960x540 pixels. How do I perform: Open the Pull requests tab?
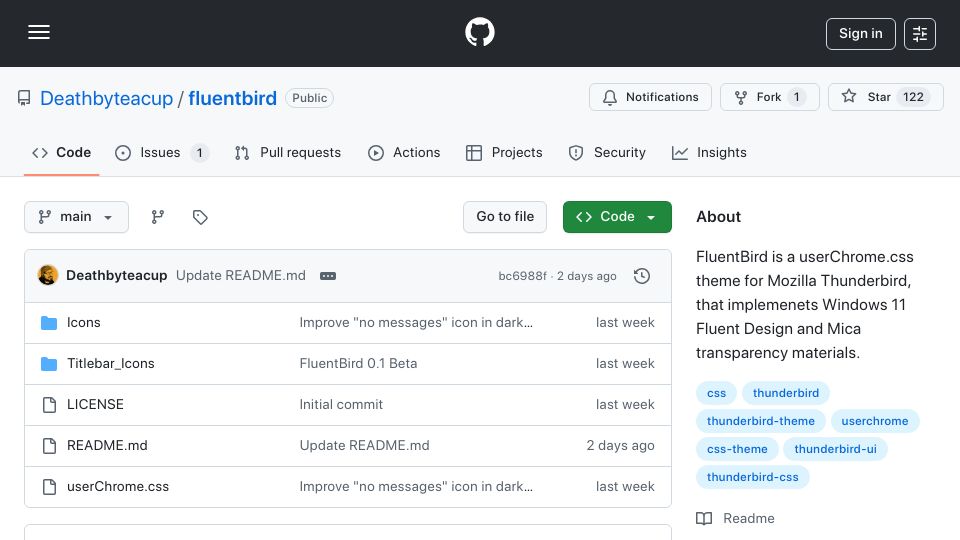click(288, 152)
